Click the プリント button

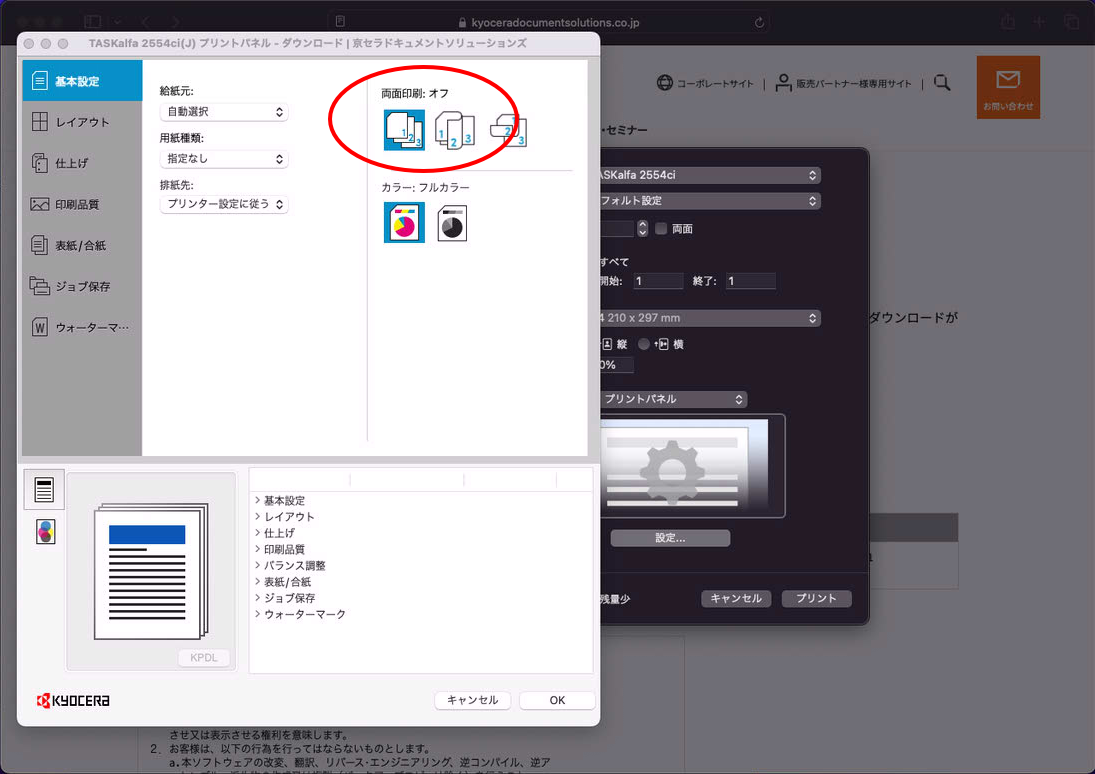[x=816, y=599]
